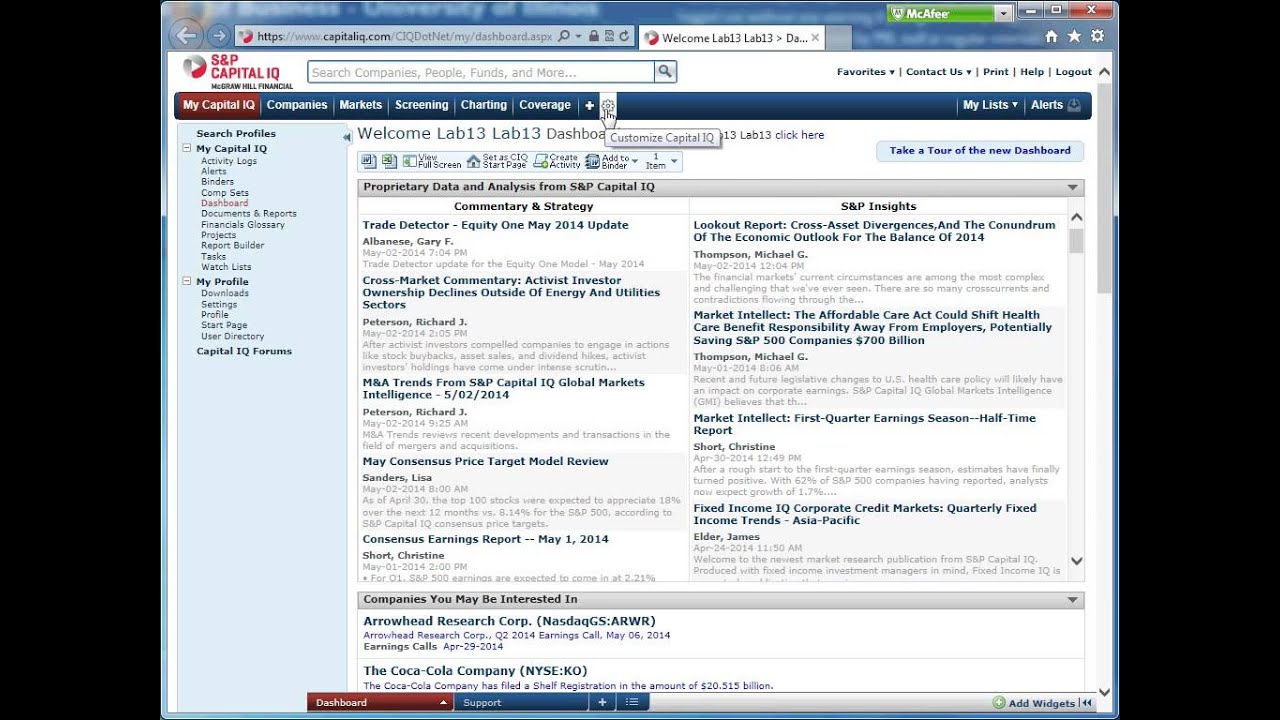Open the Screening menu
Screen dimensions: 1280x720
[x=421, y=105]
